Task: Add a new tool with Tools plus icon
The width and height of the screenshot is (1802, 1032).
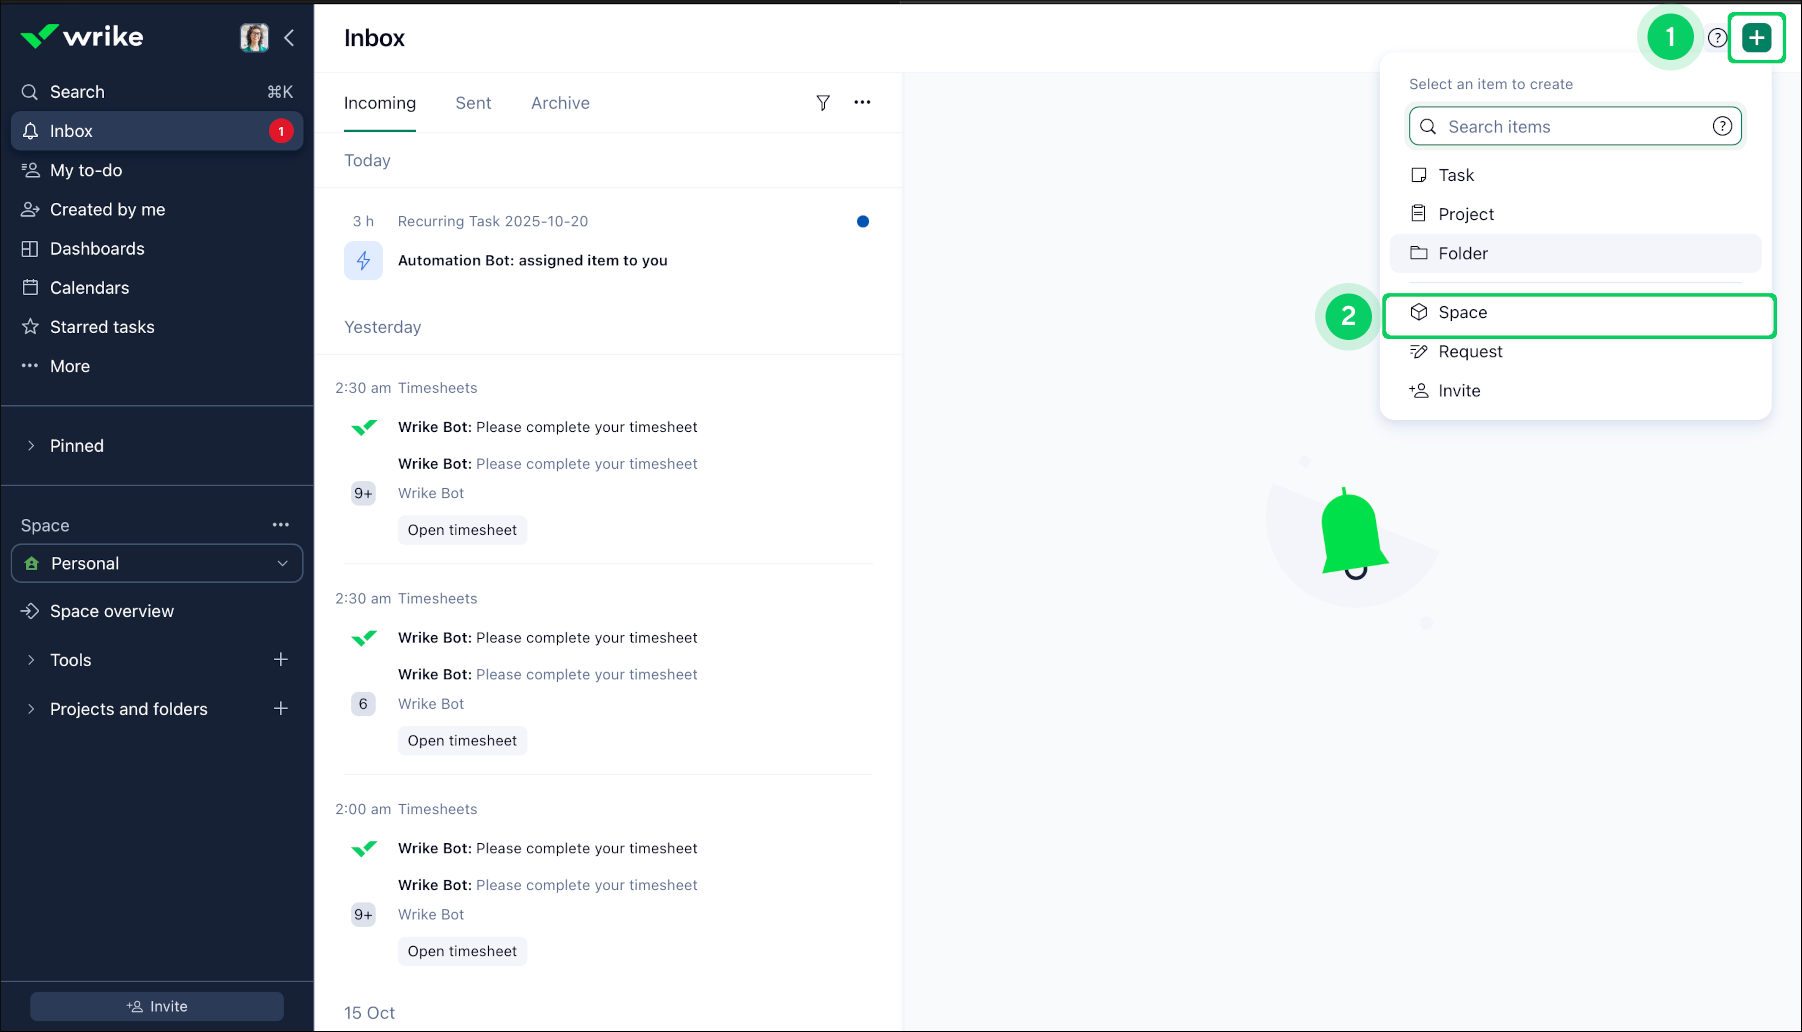Action: point(281,660)
